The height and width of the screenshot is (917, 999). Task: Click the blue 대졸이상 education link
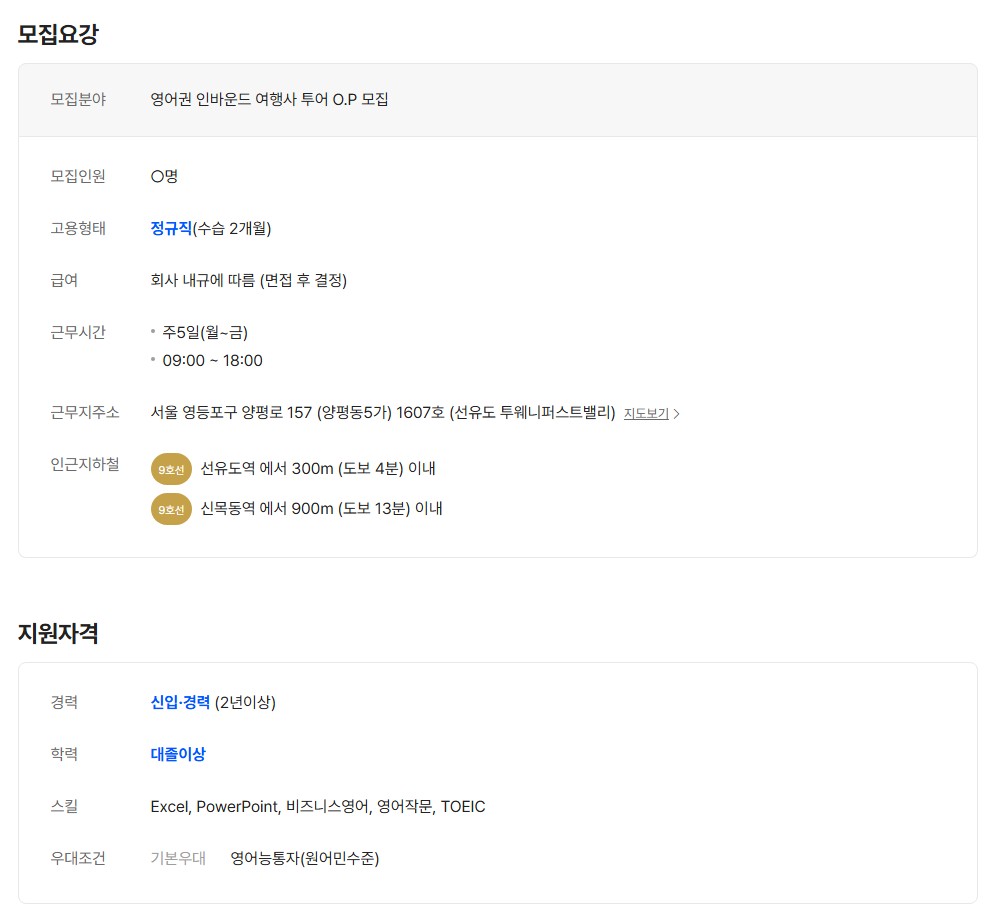pyautogui.click(x=178, y=754)
